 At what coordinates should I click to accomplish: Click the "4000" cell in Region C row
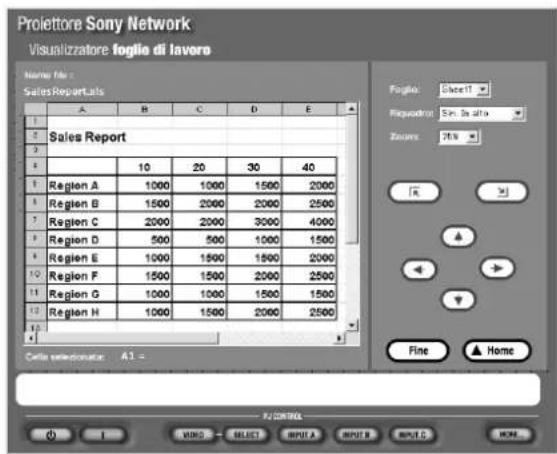309,221
